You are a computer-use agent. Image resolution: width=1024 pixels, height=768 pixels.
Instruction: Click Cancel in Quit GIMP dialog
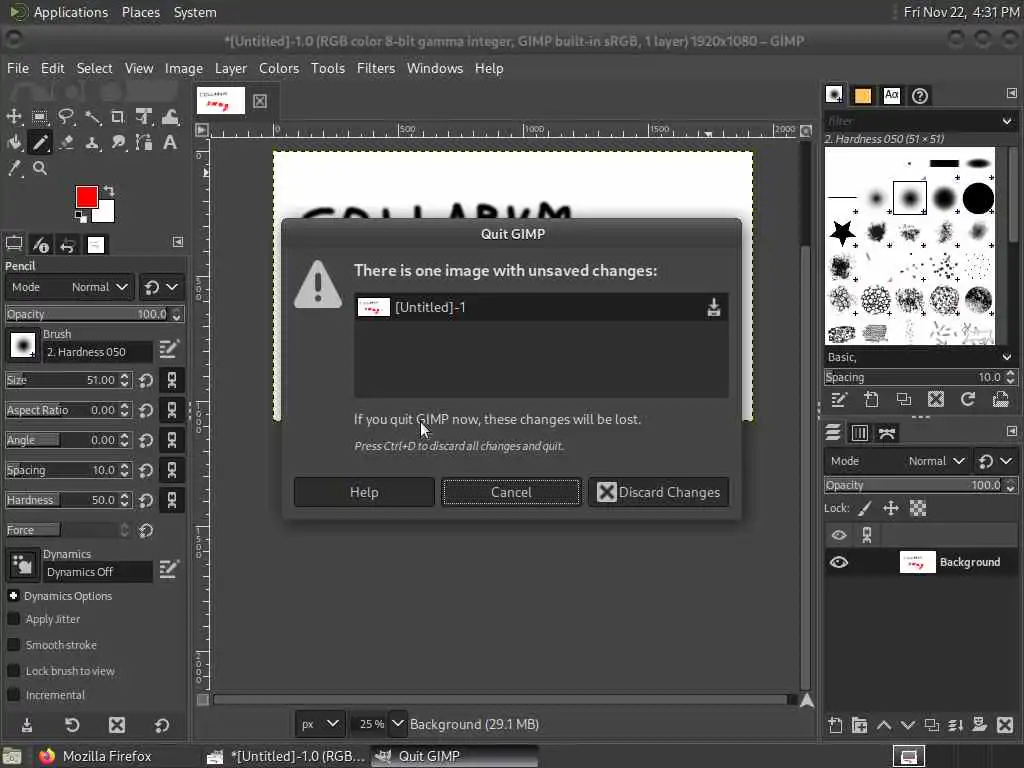(x=511, y=492)
